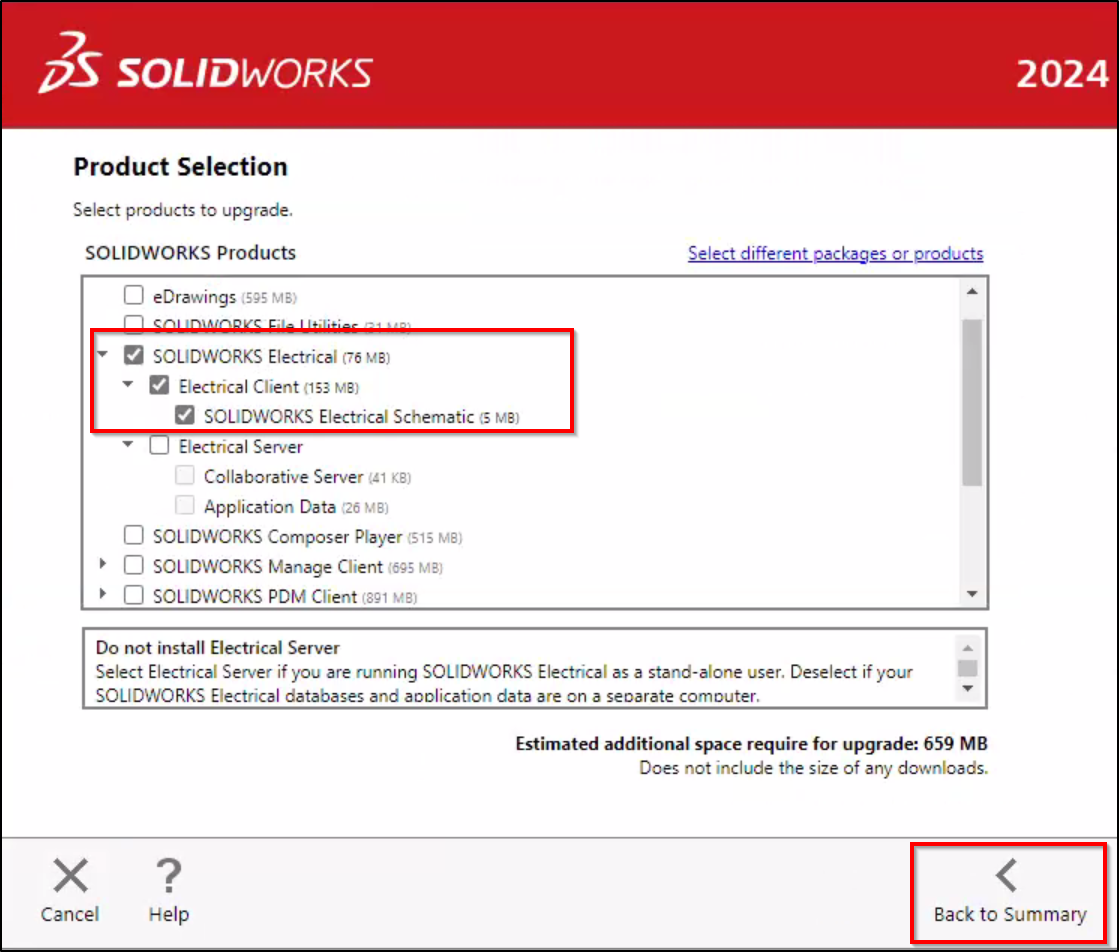Click the Electrical Server label

240,447
